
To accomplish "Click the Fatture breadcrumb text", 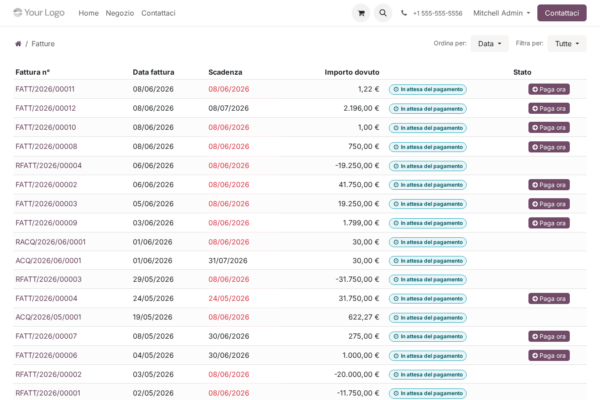I will pos(43,44).
